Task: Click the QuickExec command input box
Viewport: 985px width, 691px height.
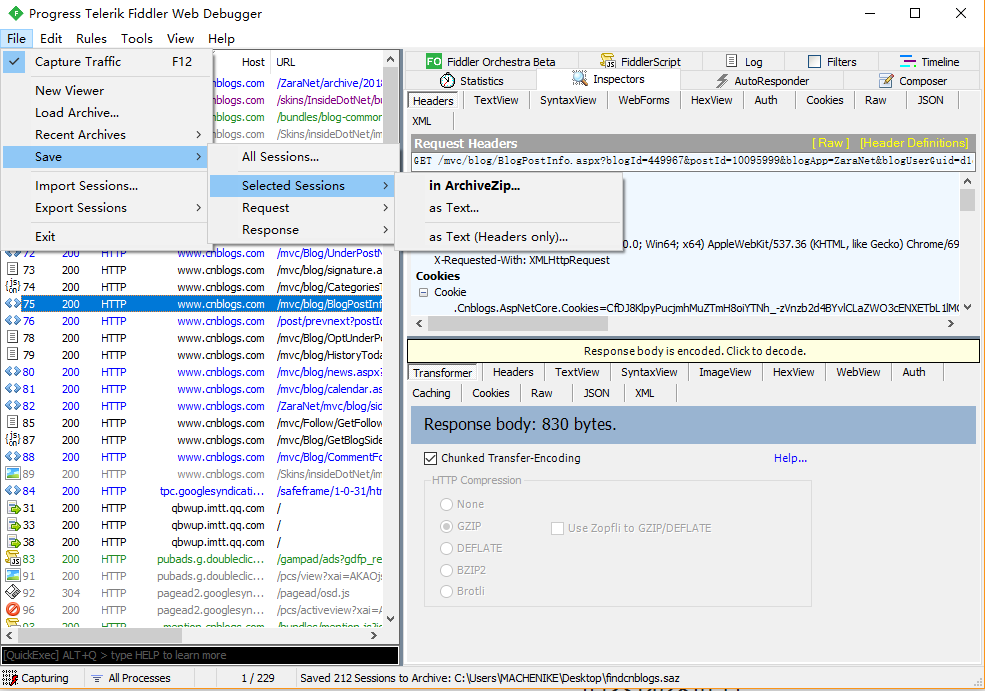Action: (200, 655)
